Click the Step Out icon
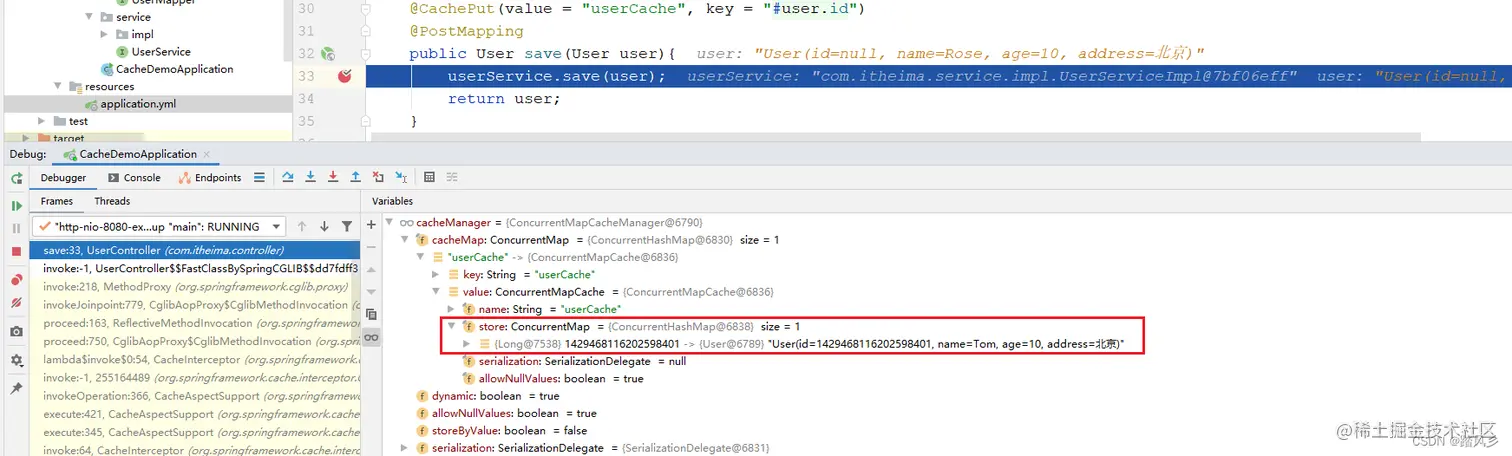Screen dimensions: 1512x456 355,177
